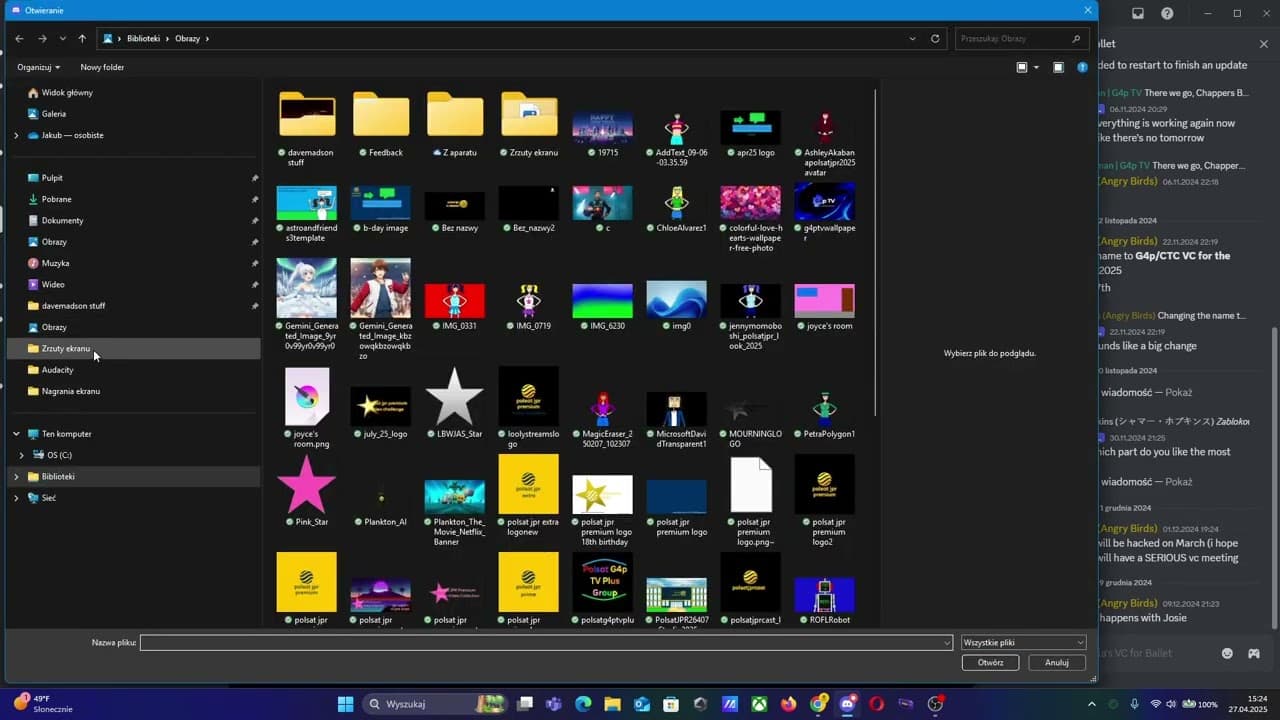Select the Feedback folder in the file list
The width and height of the screenshot is (1280, 720).
[381, 124]
